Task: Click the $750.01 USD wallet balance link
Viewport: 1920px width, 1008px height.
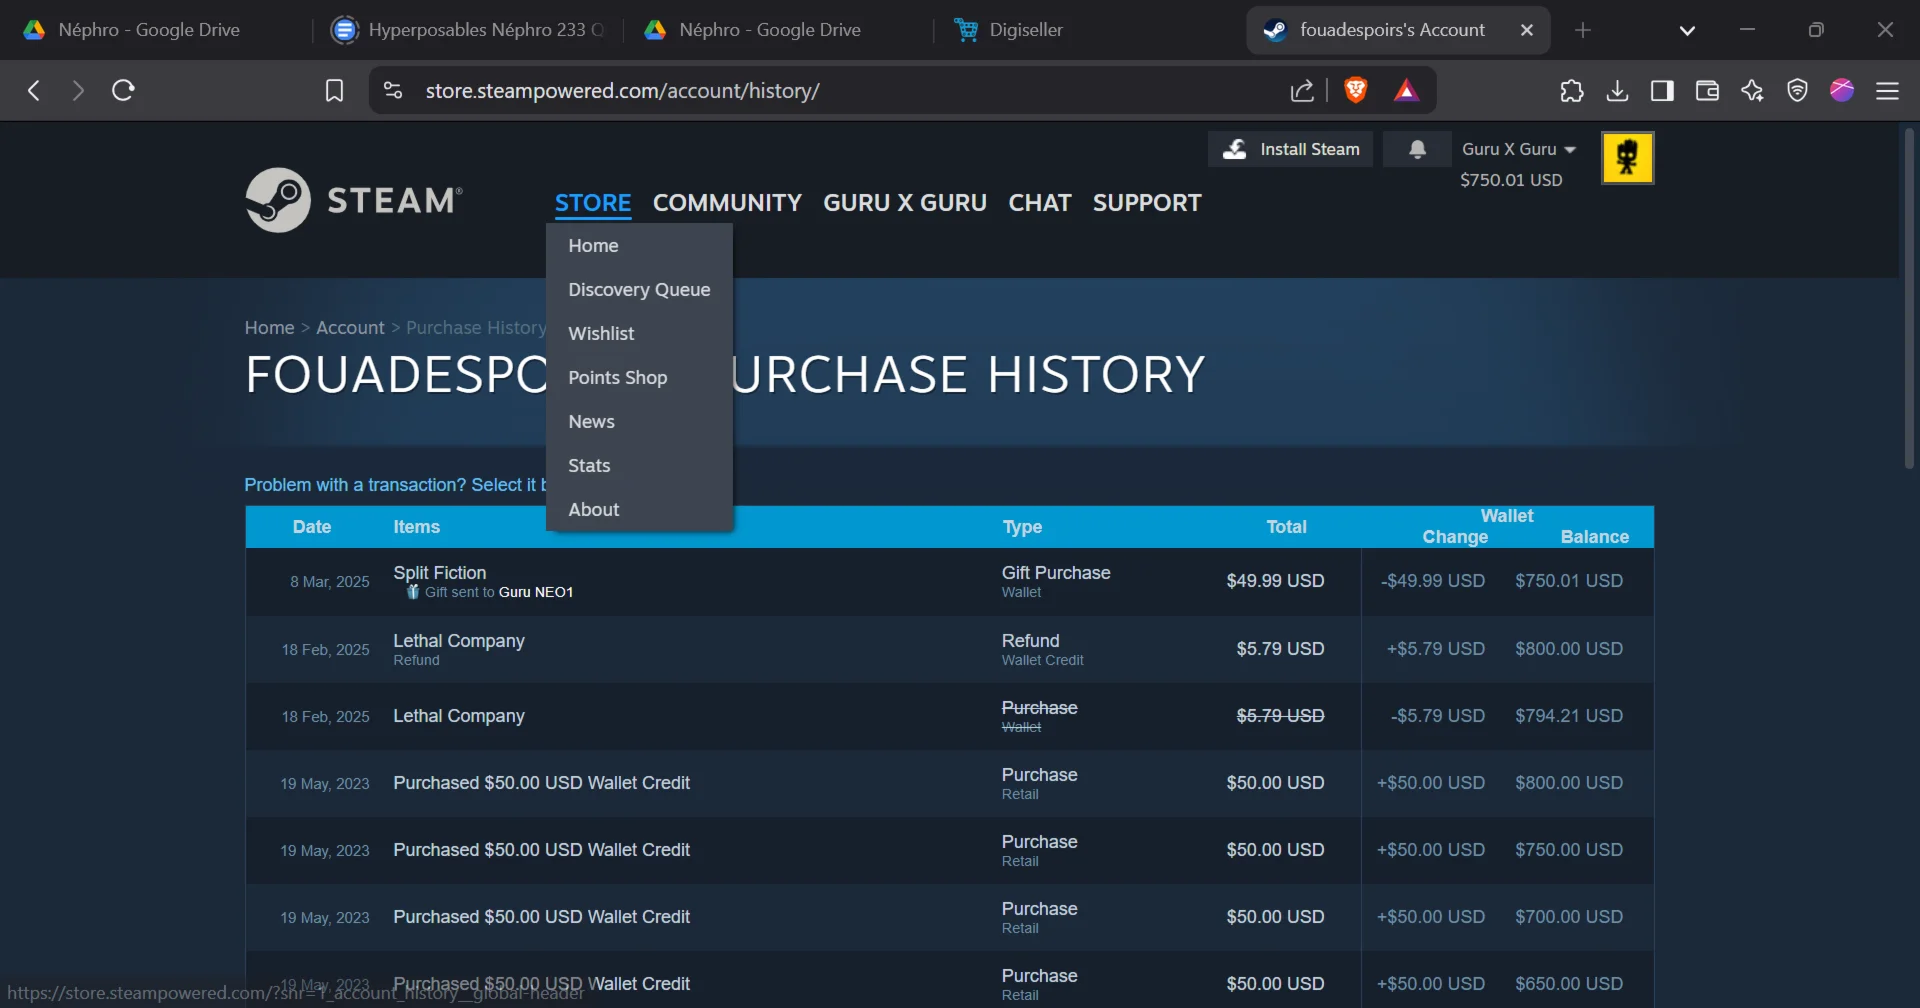Action: pos(1511,180)
